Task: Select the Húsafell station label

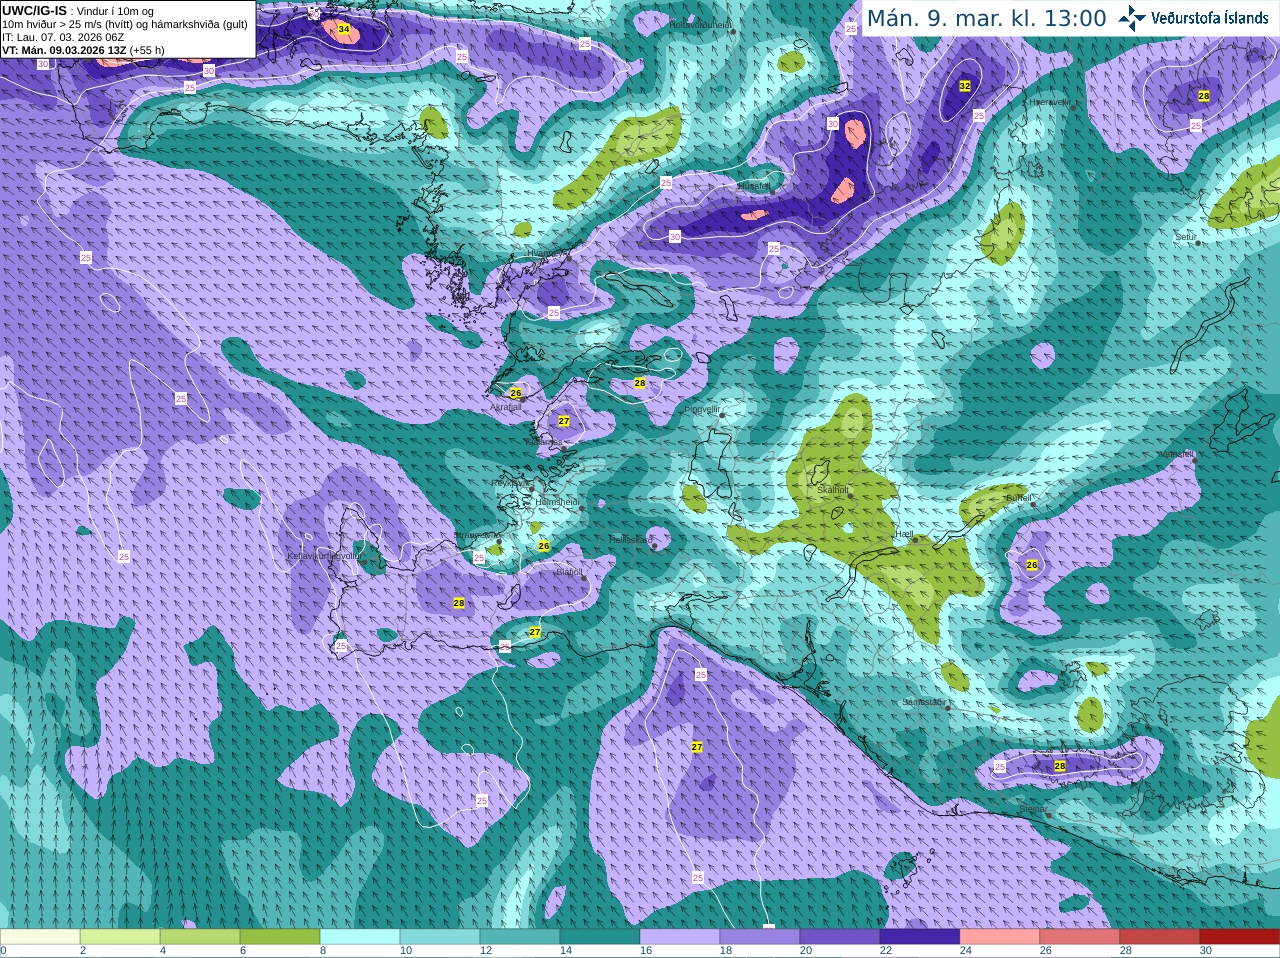Action: click(x=753, y=186)
